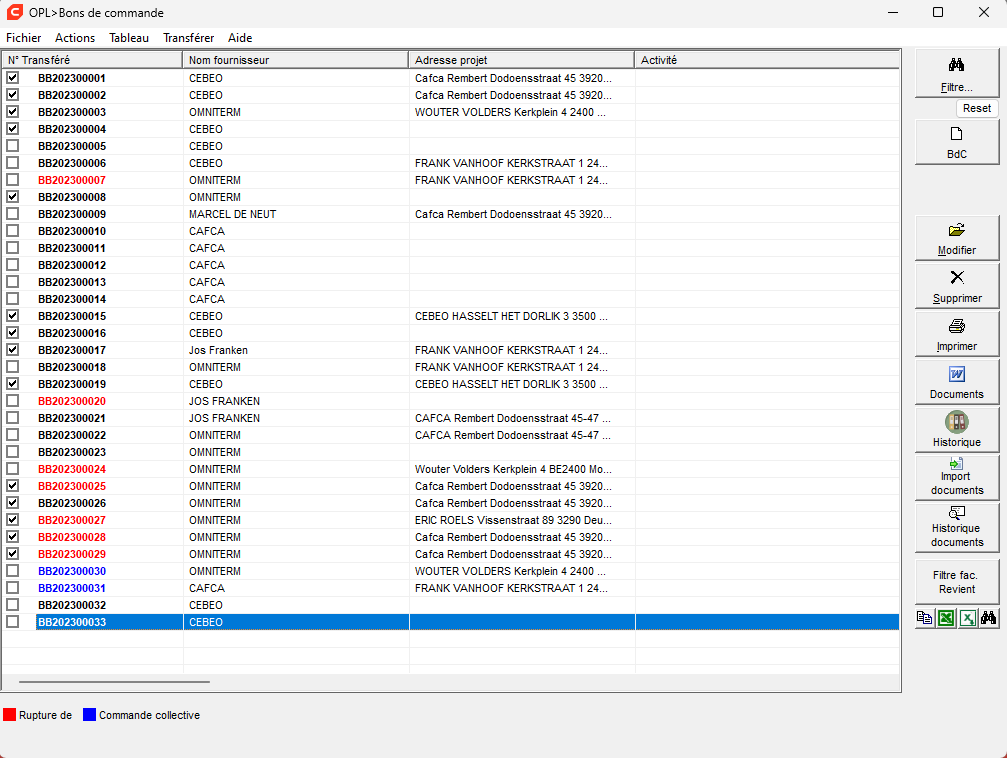This screenshot has width=1007, height=758.
Task: Create a new BdC document
Action: (x=956, y=142)
